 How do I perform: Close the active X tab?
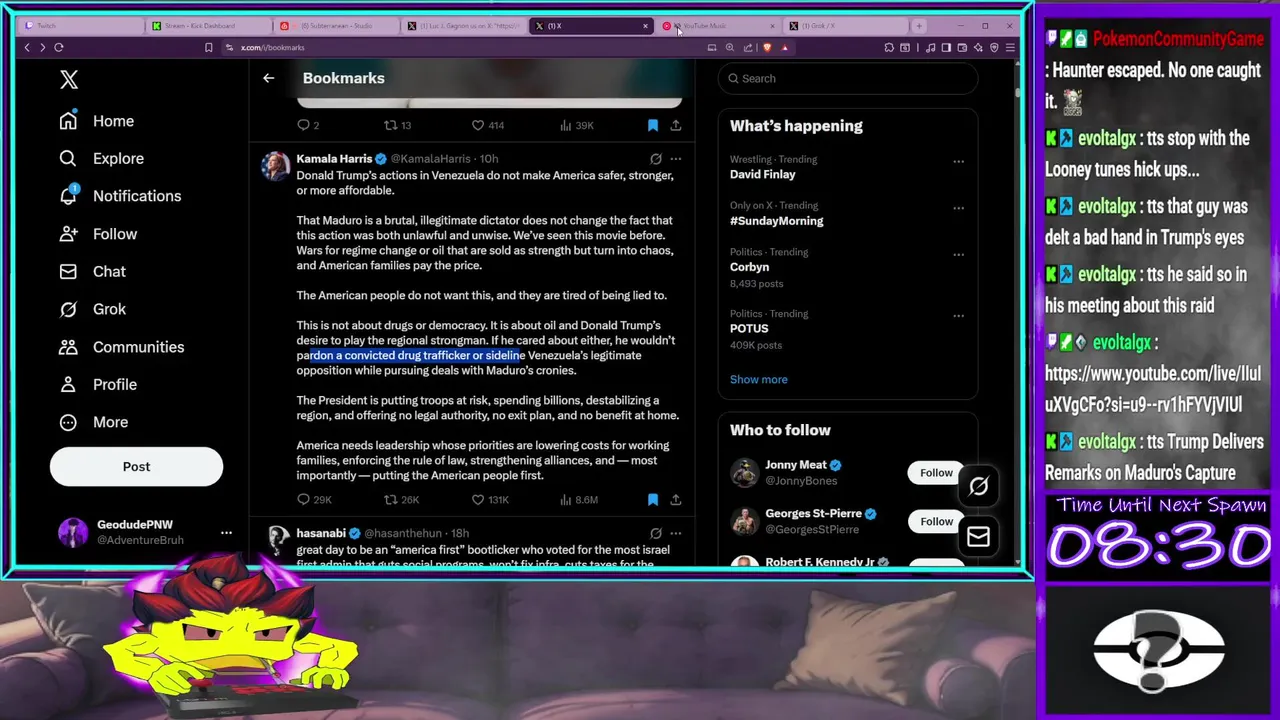[x=645, y=26]
